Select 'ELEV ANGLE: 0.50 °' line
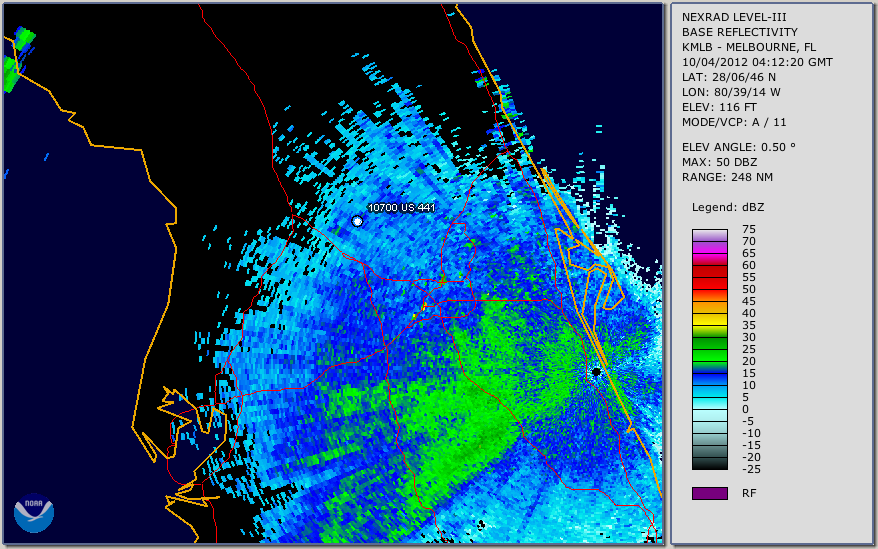Image resolution: width=878 pixels, height=549 pixels. (x=739, y=147)
